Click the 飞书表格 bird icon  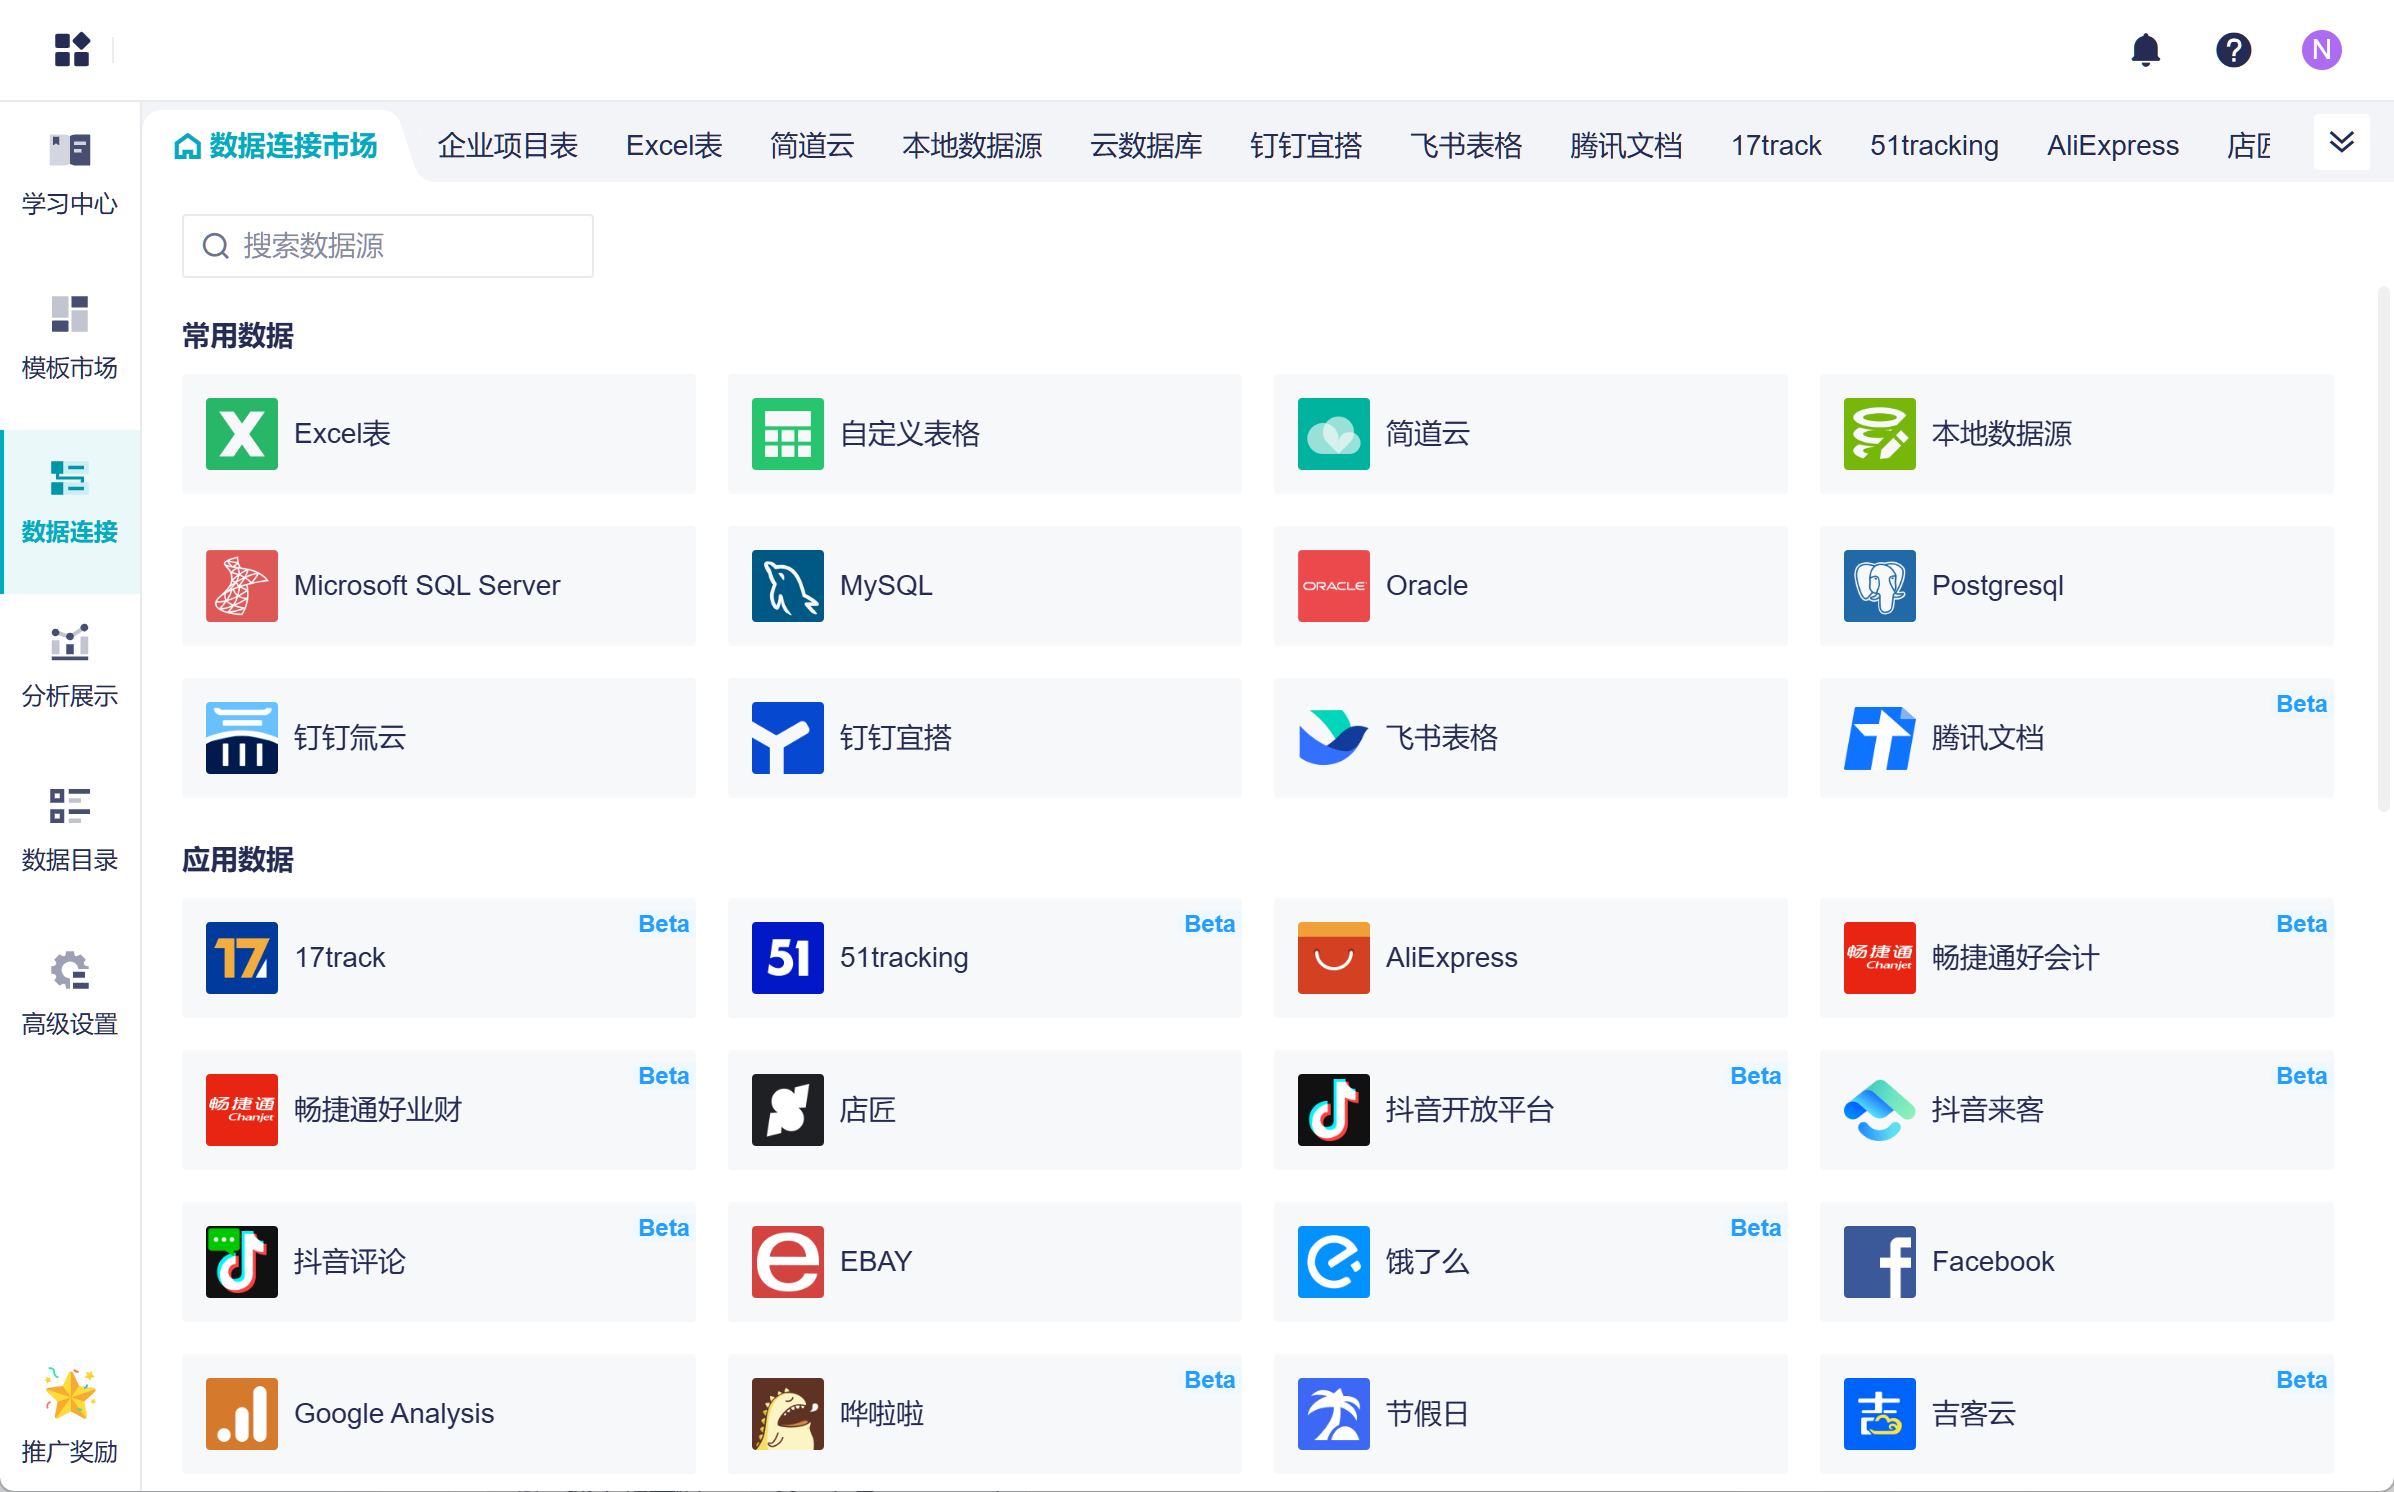coord(1334,738)
